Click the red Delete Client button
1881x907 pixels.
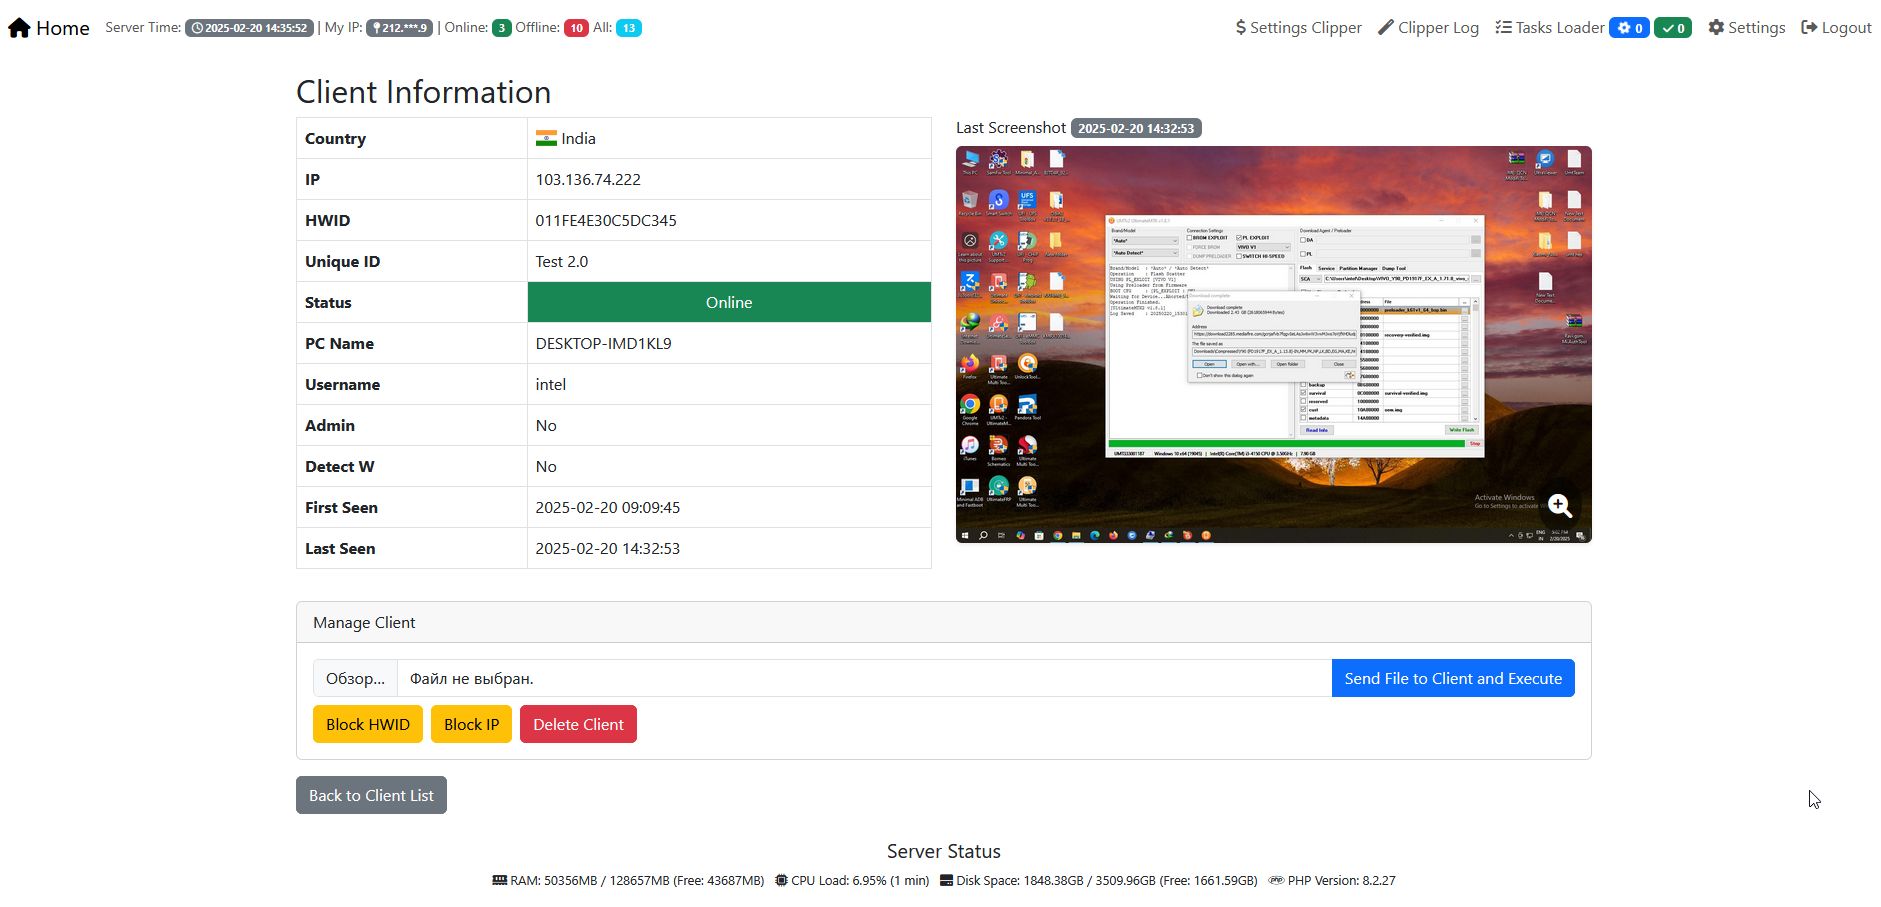coord(578,724)
